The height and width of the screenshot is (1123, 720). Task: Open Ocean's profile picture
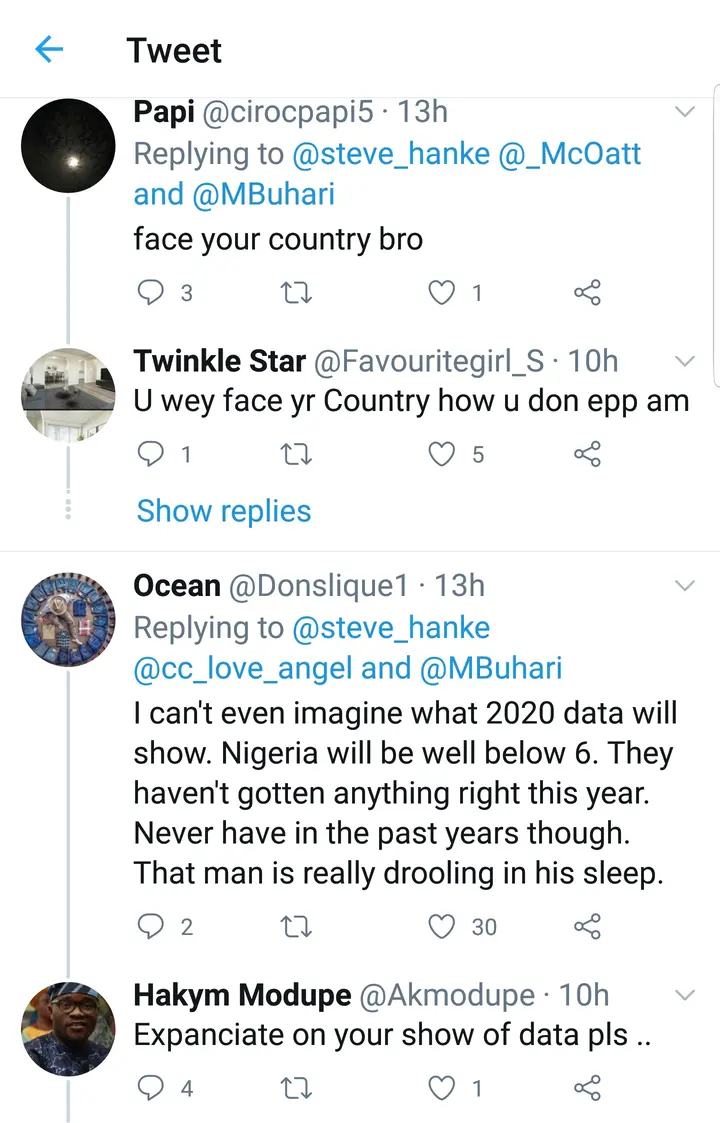(68, 620)
